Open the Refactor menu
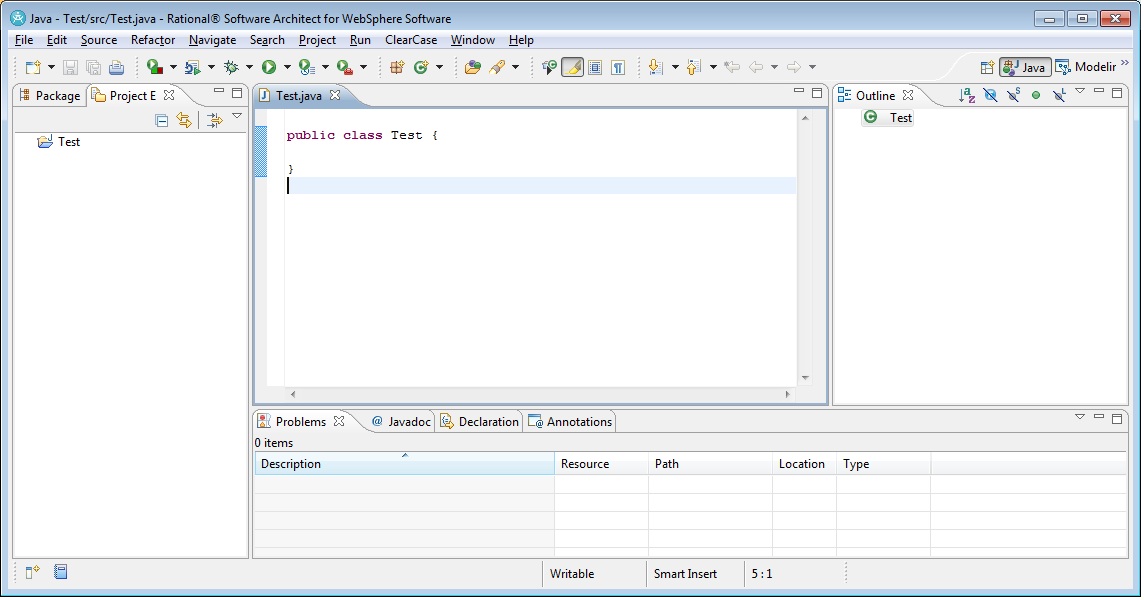Image resolution: width=1144 pixels, height=600 pixels. (153, 40)
